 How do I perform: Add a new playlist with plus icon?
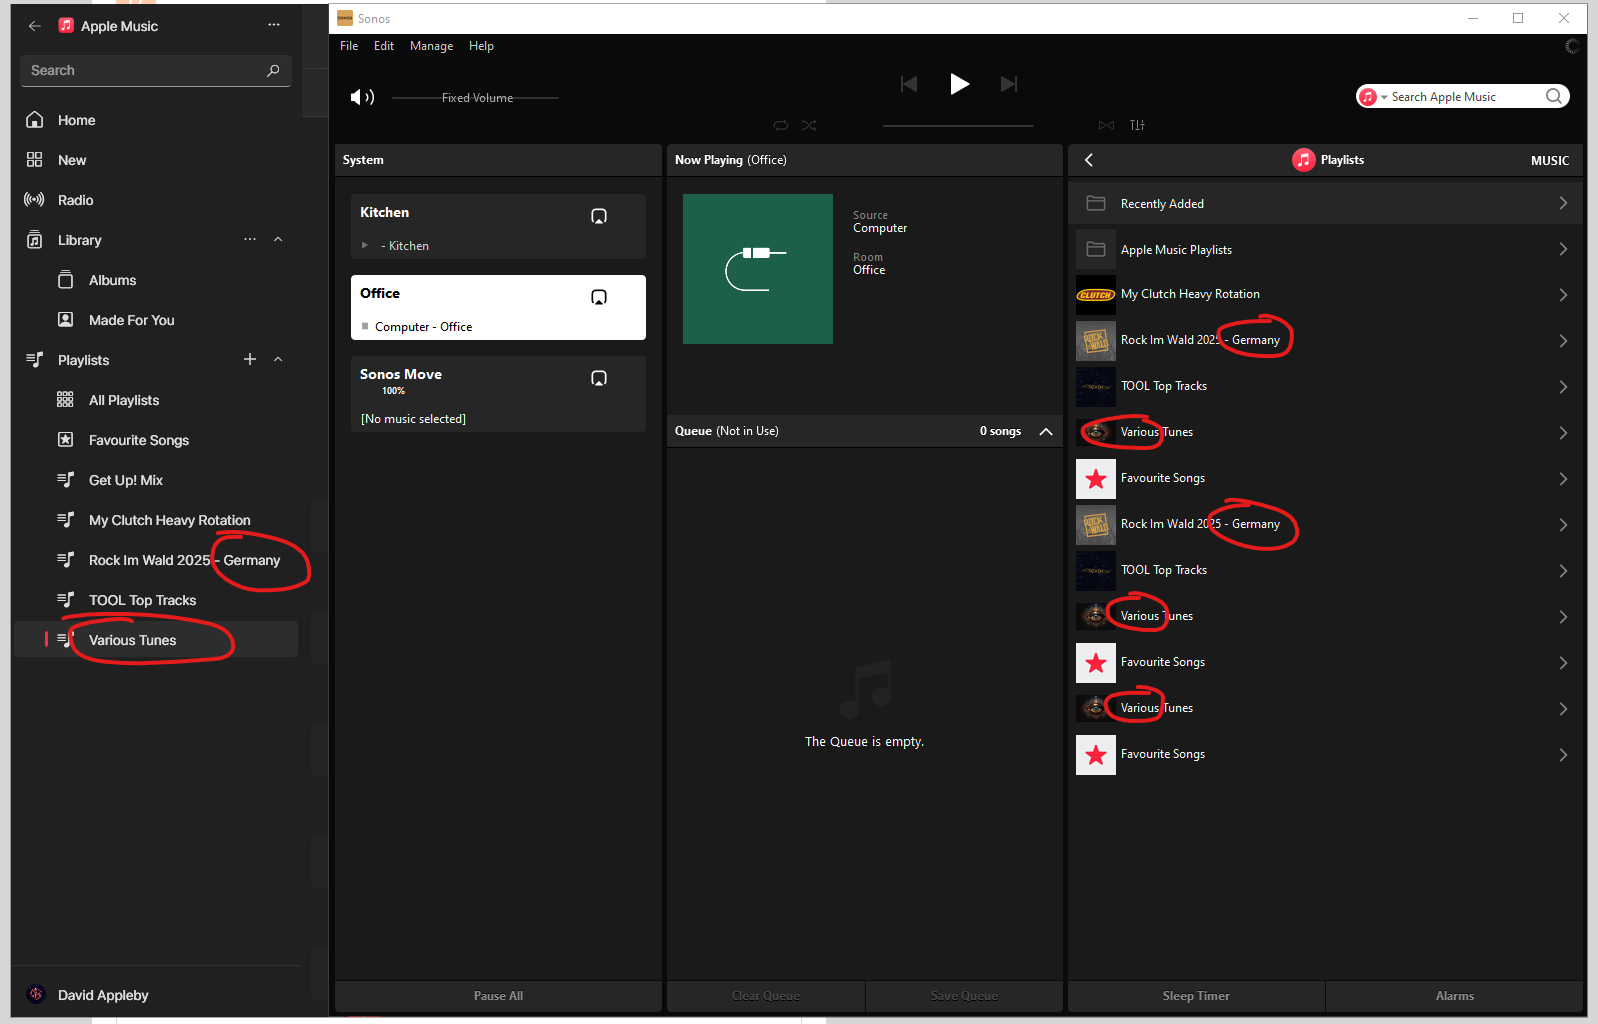click(250, 359)
